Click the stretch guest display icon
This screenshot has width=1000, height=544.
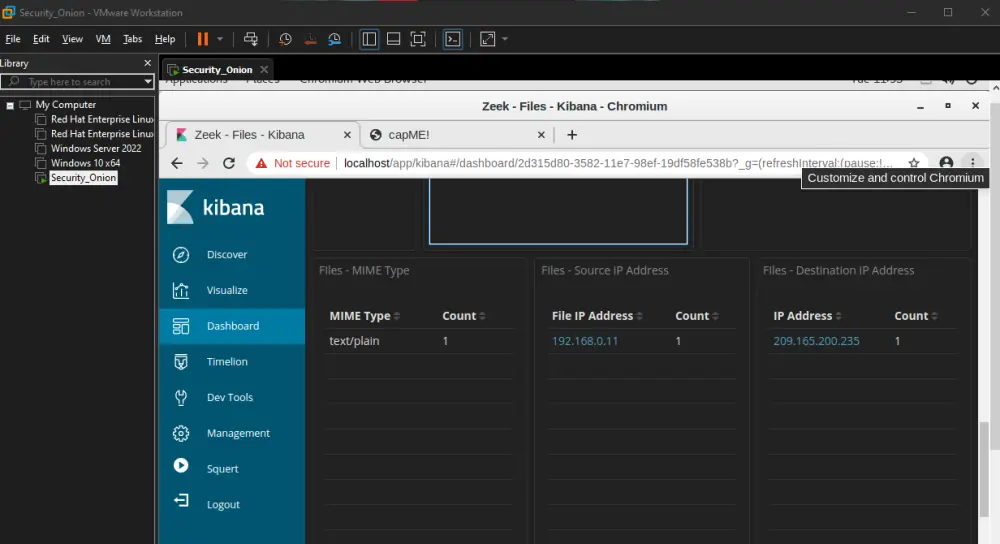pos(487,39)
